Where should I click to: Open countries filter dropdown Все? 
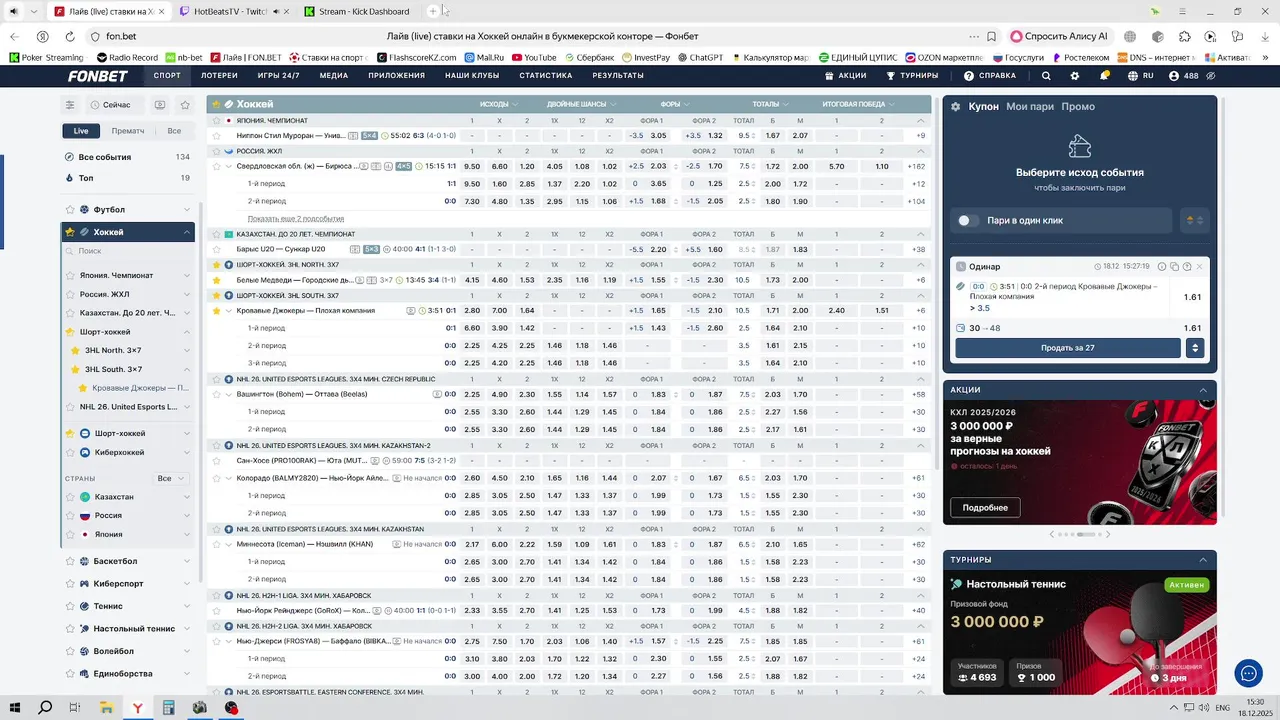(170, 479)
